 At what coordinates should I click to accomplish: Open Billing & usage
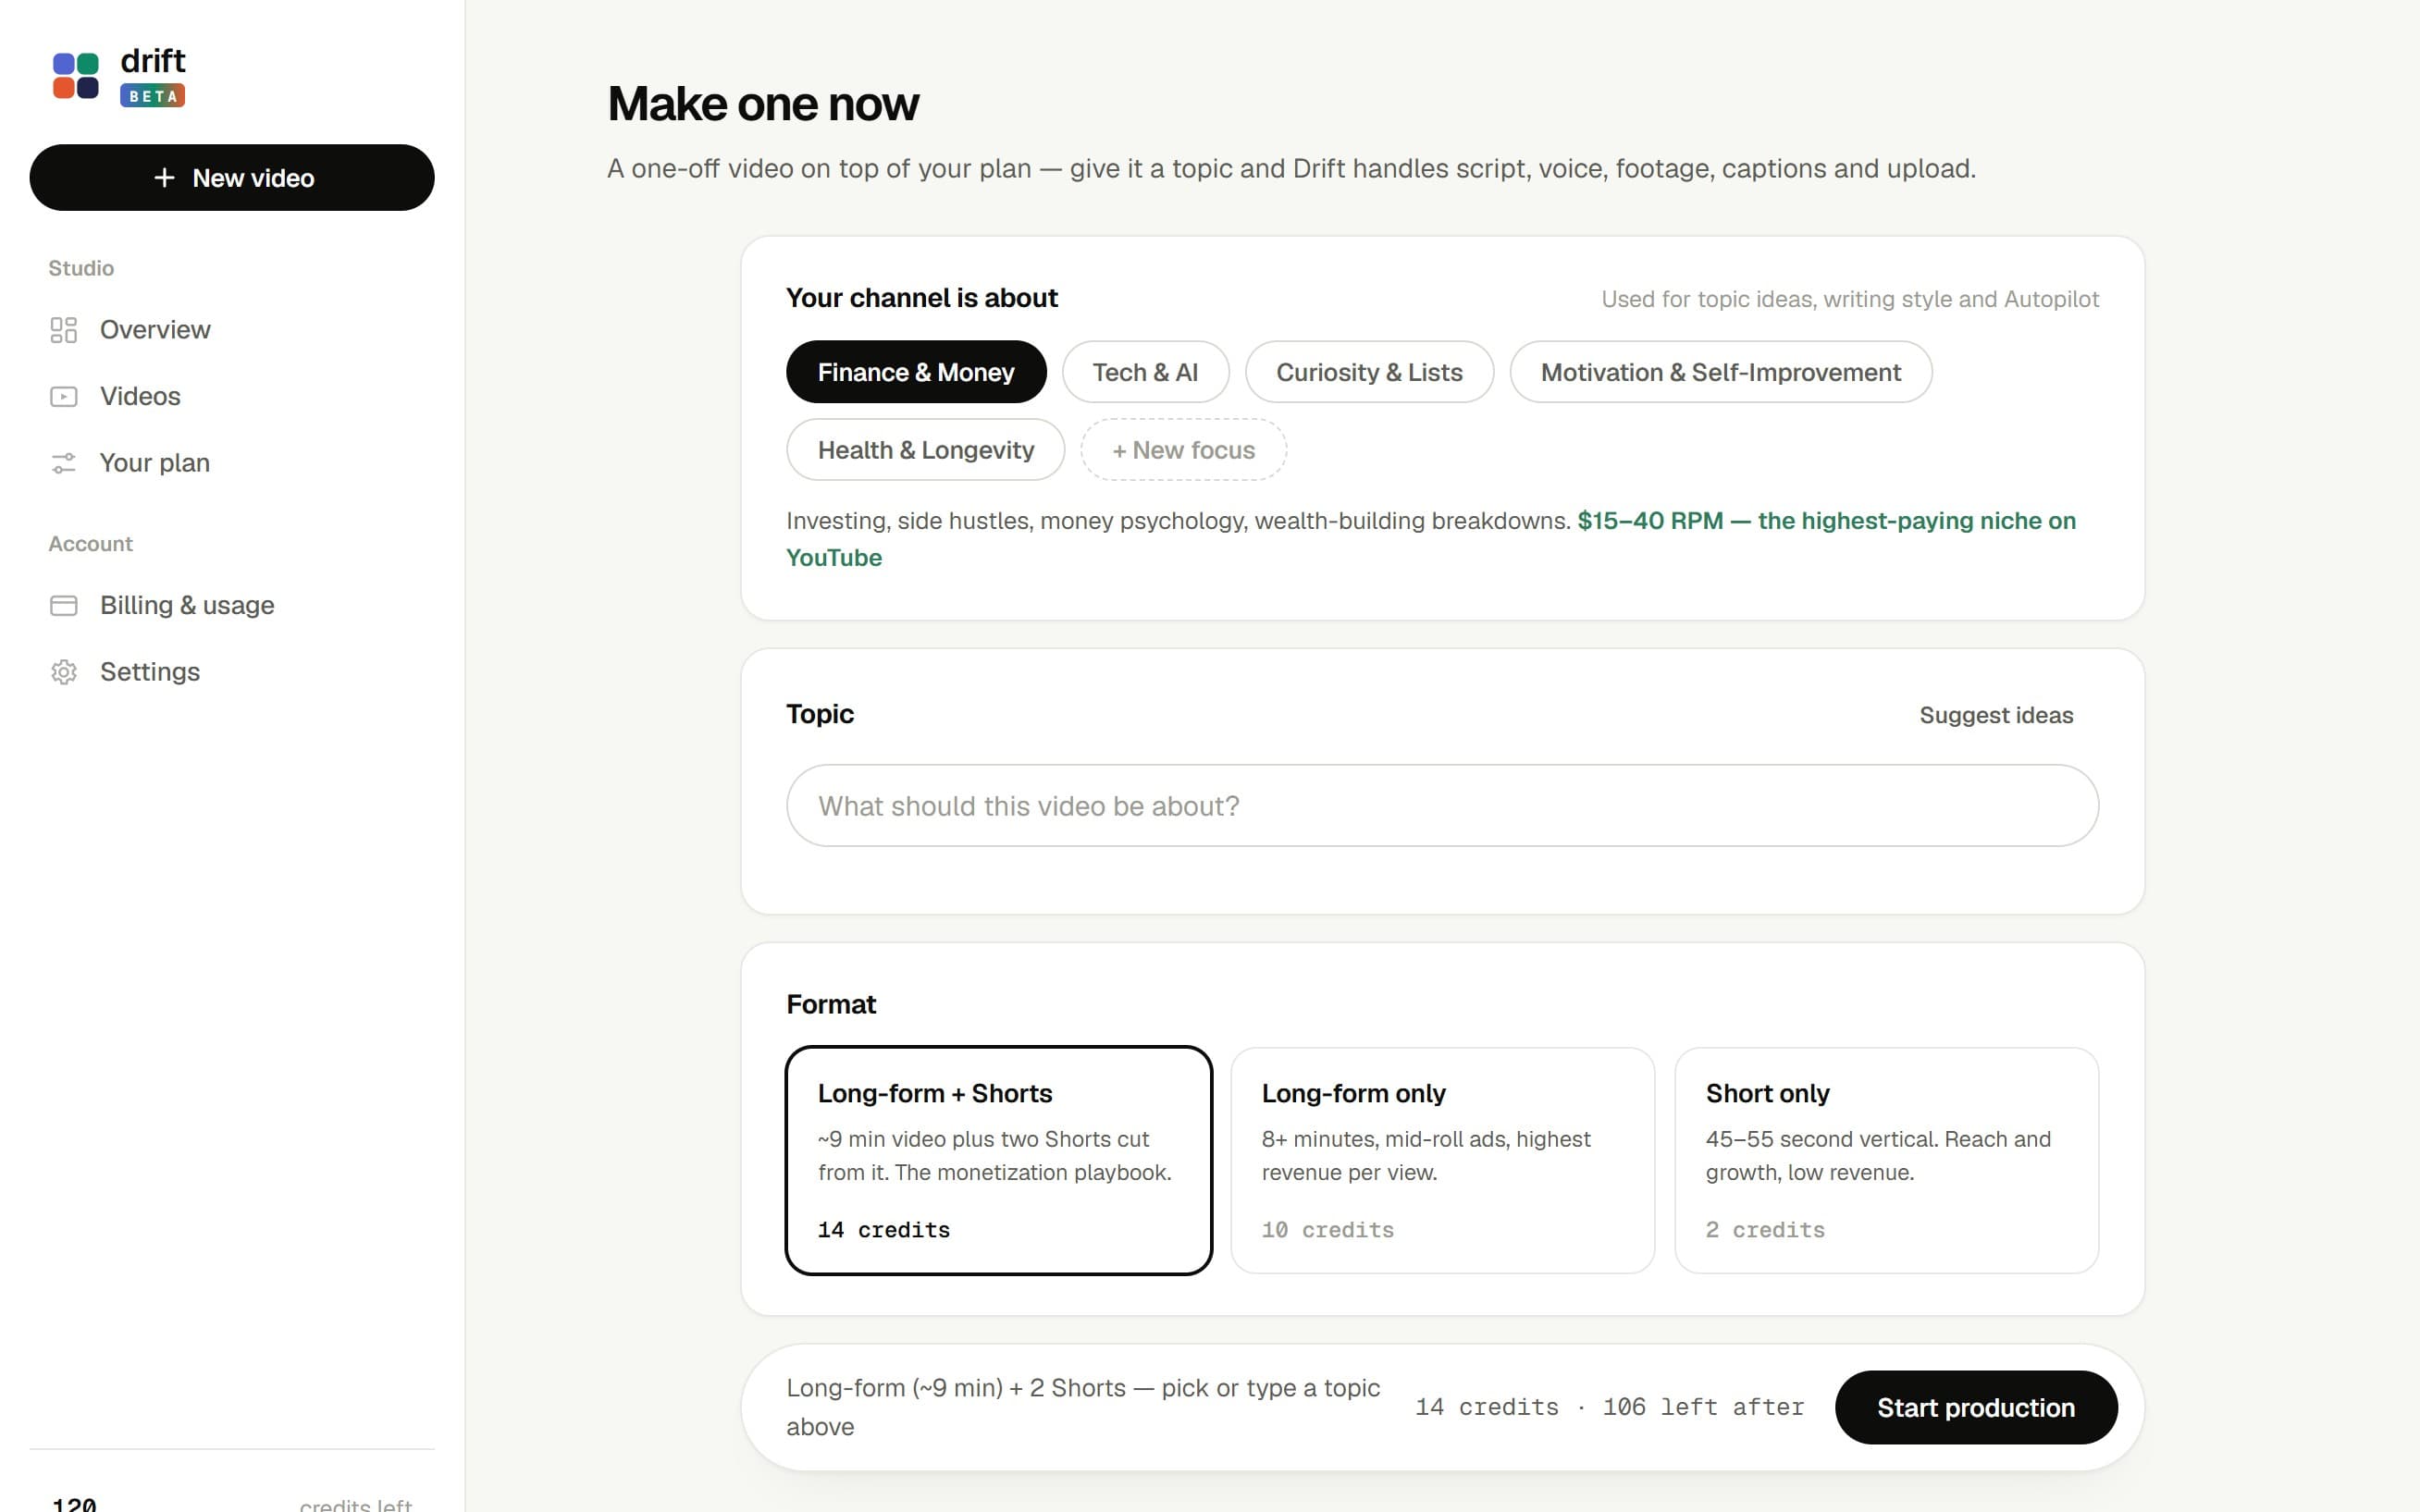coord(232,605)
